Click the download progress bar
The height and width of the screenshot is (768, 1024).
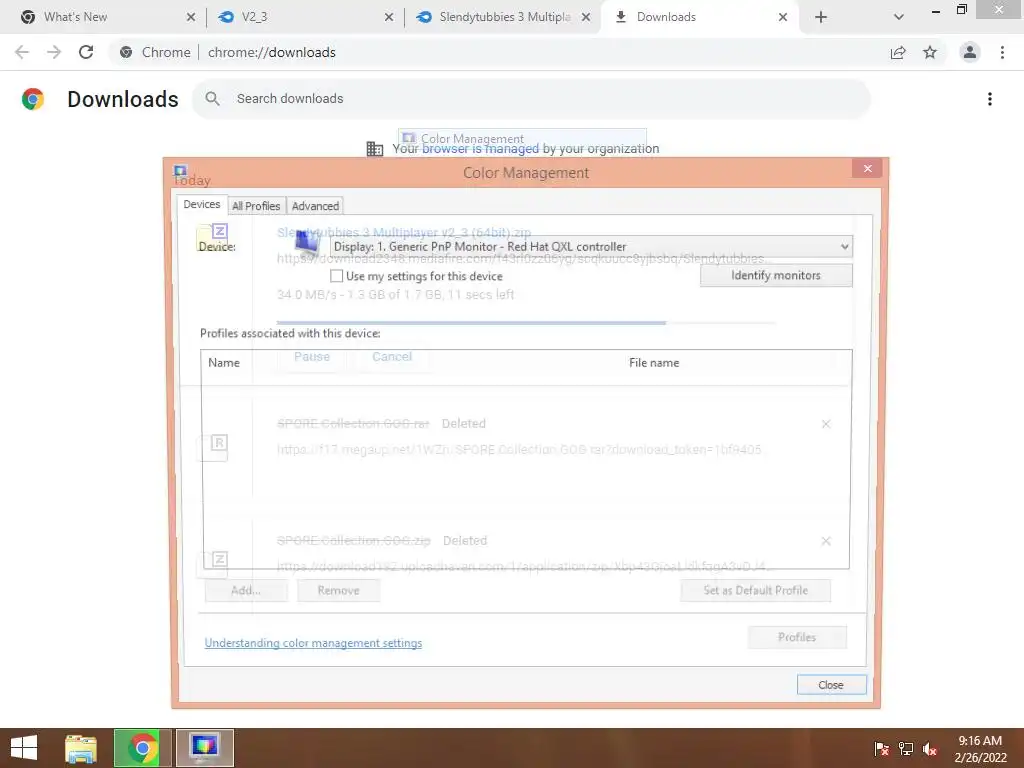(x=526, y=323)
